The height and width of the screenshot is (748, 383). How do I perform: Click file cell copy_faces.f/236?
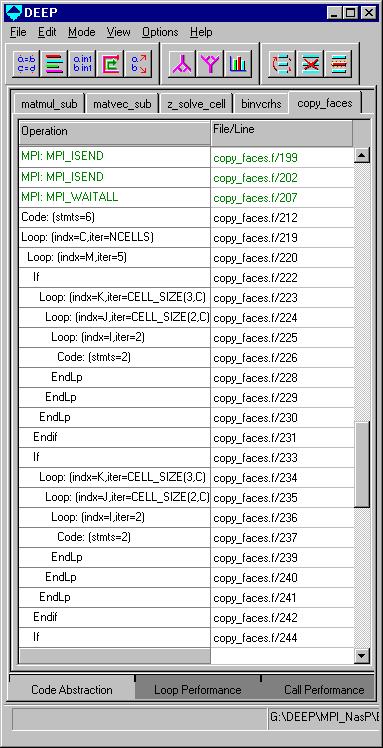click(283, 519)
